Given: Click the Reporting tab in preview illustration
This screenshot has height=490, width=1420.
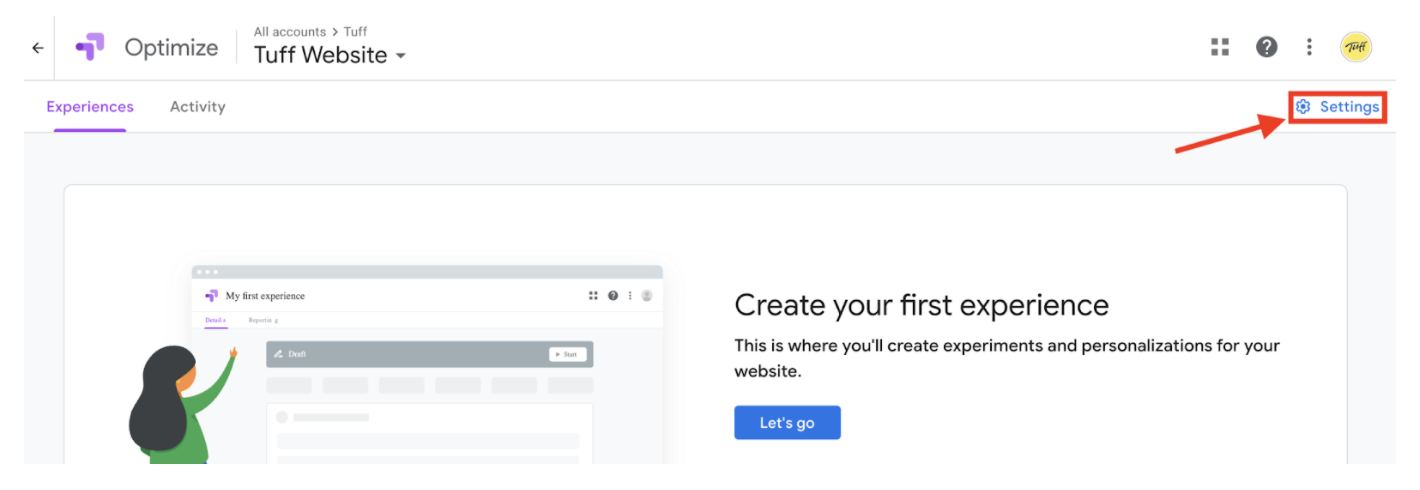Looking at the screenshot, I should 263,320.
